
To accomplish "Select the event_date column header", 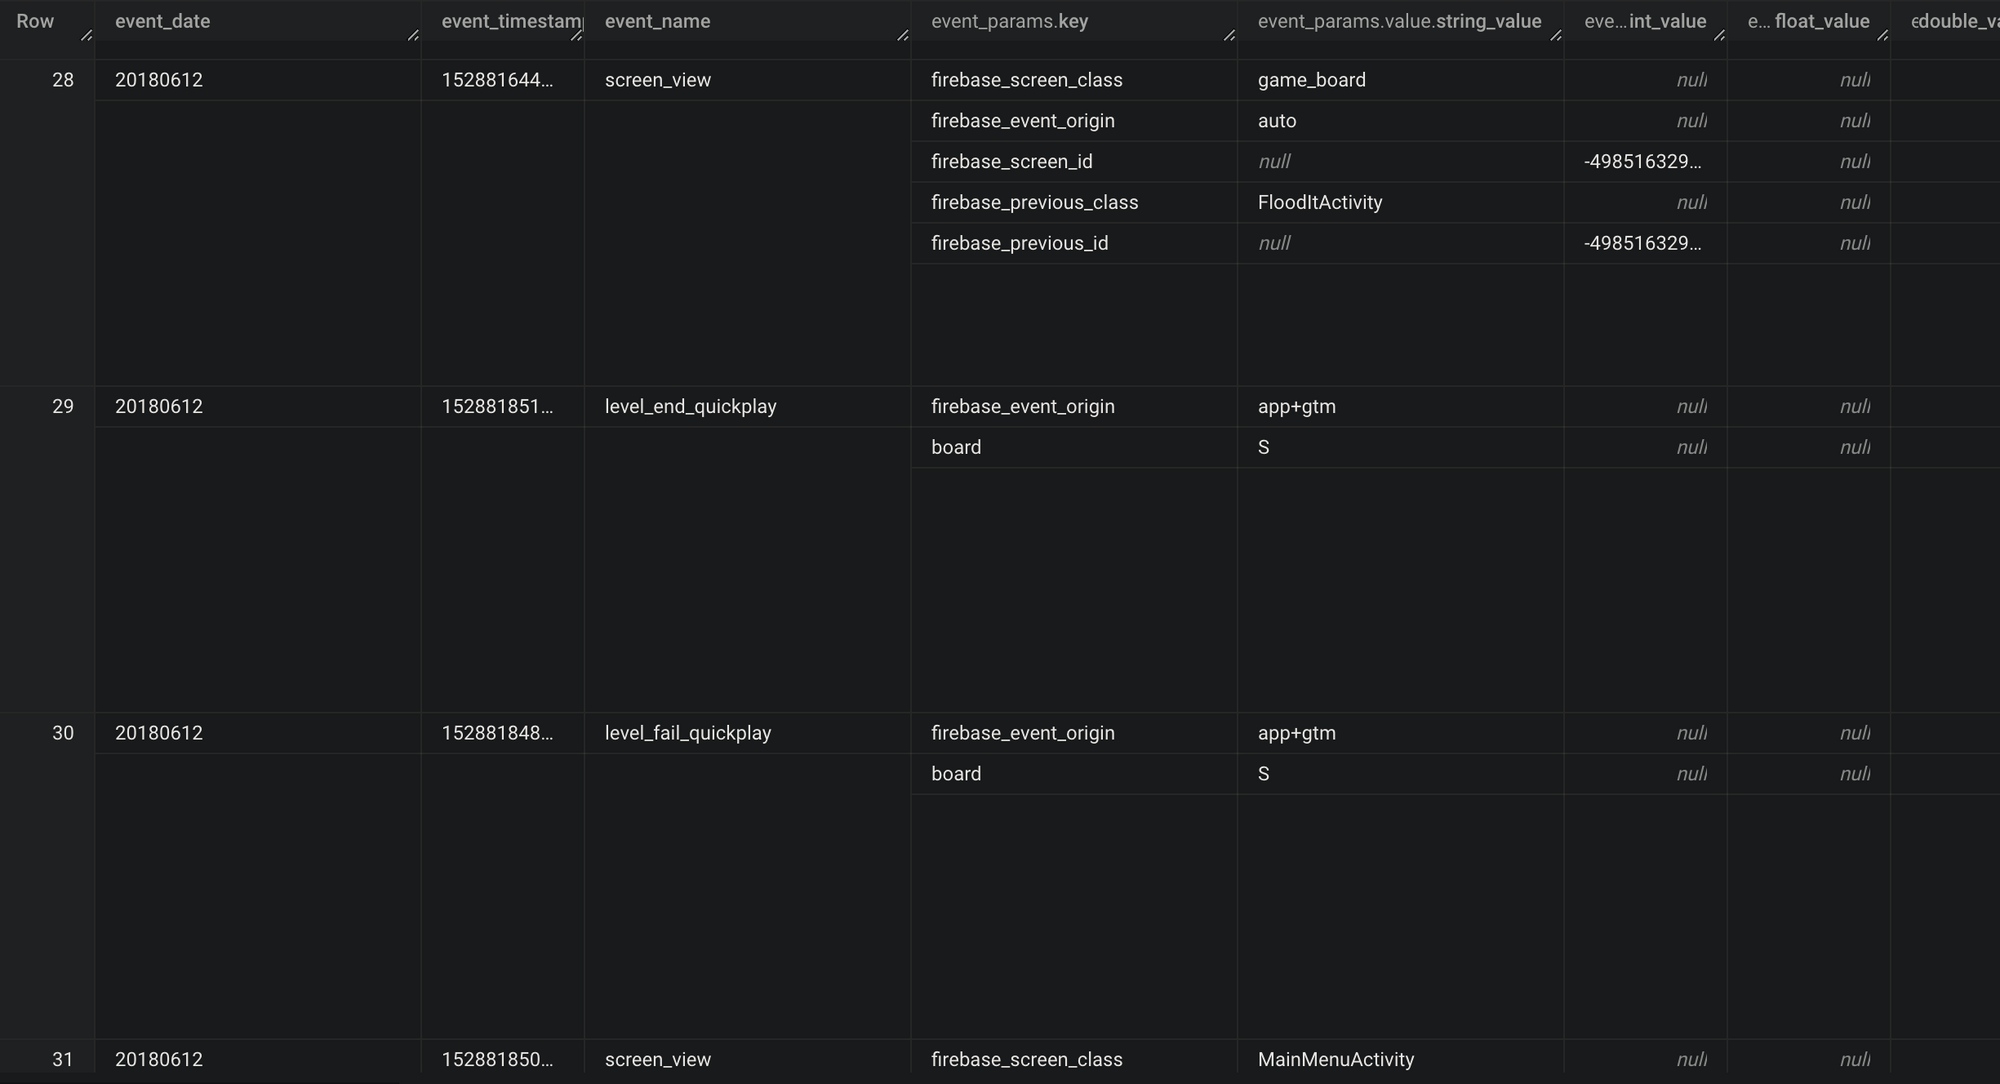I will 258,21.
